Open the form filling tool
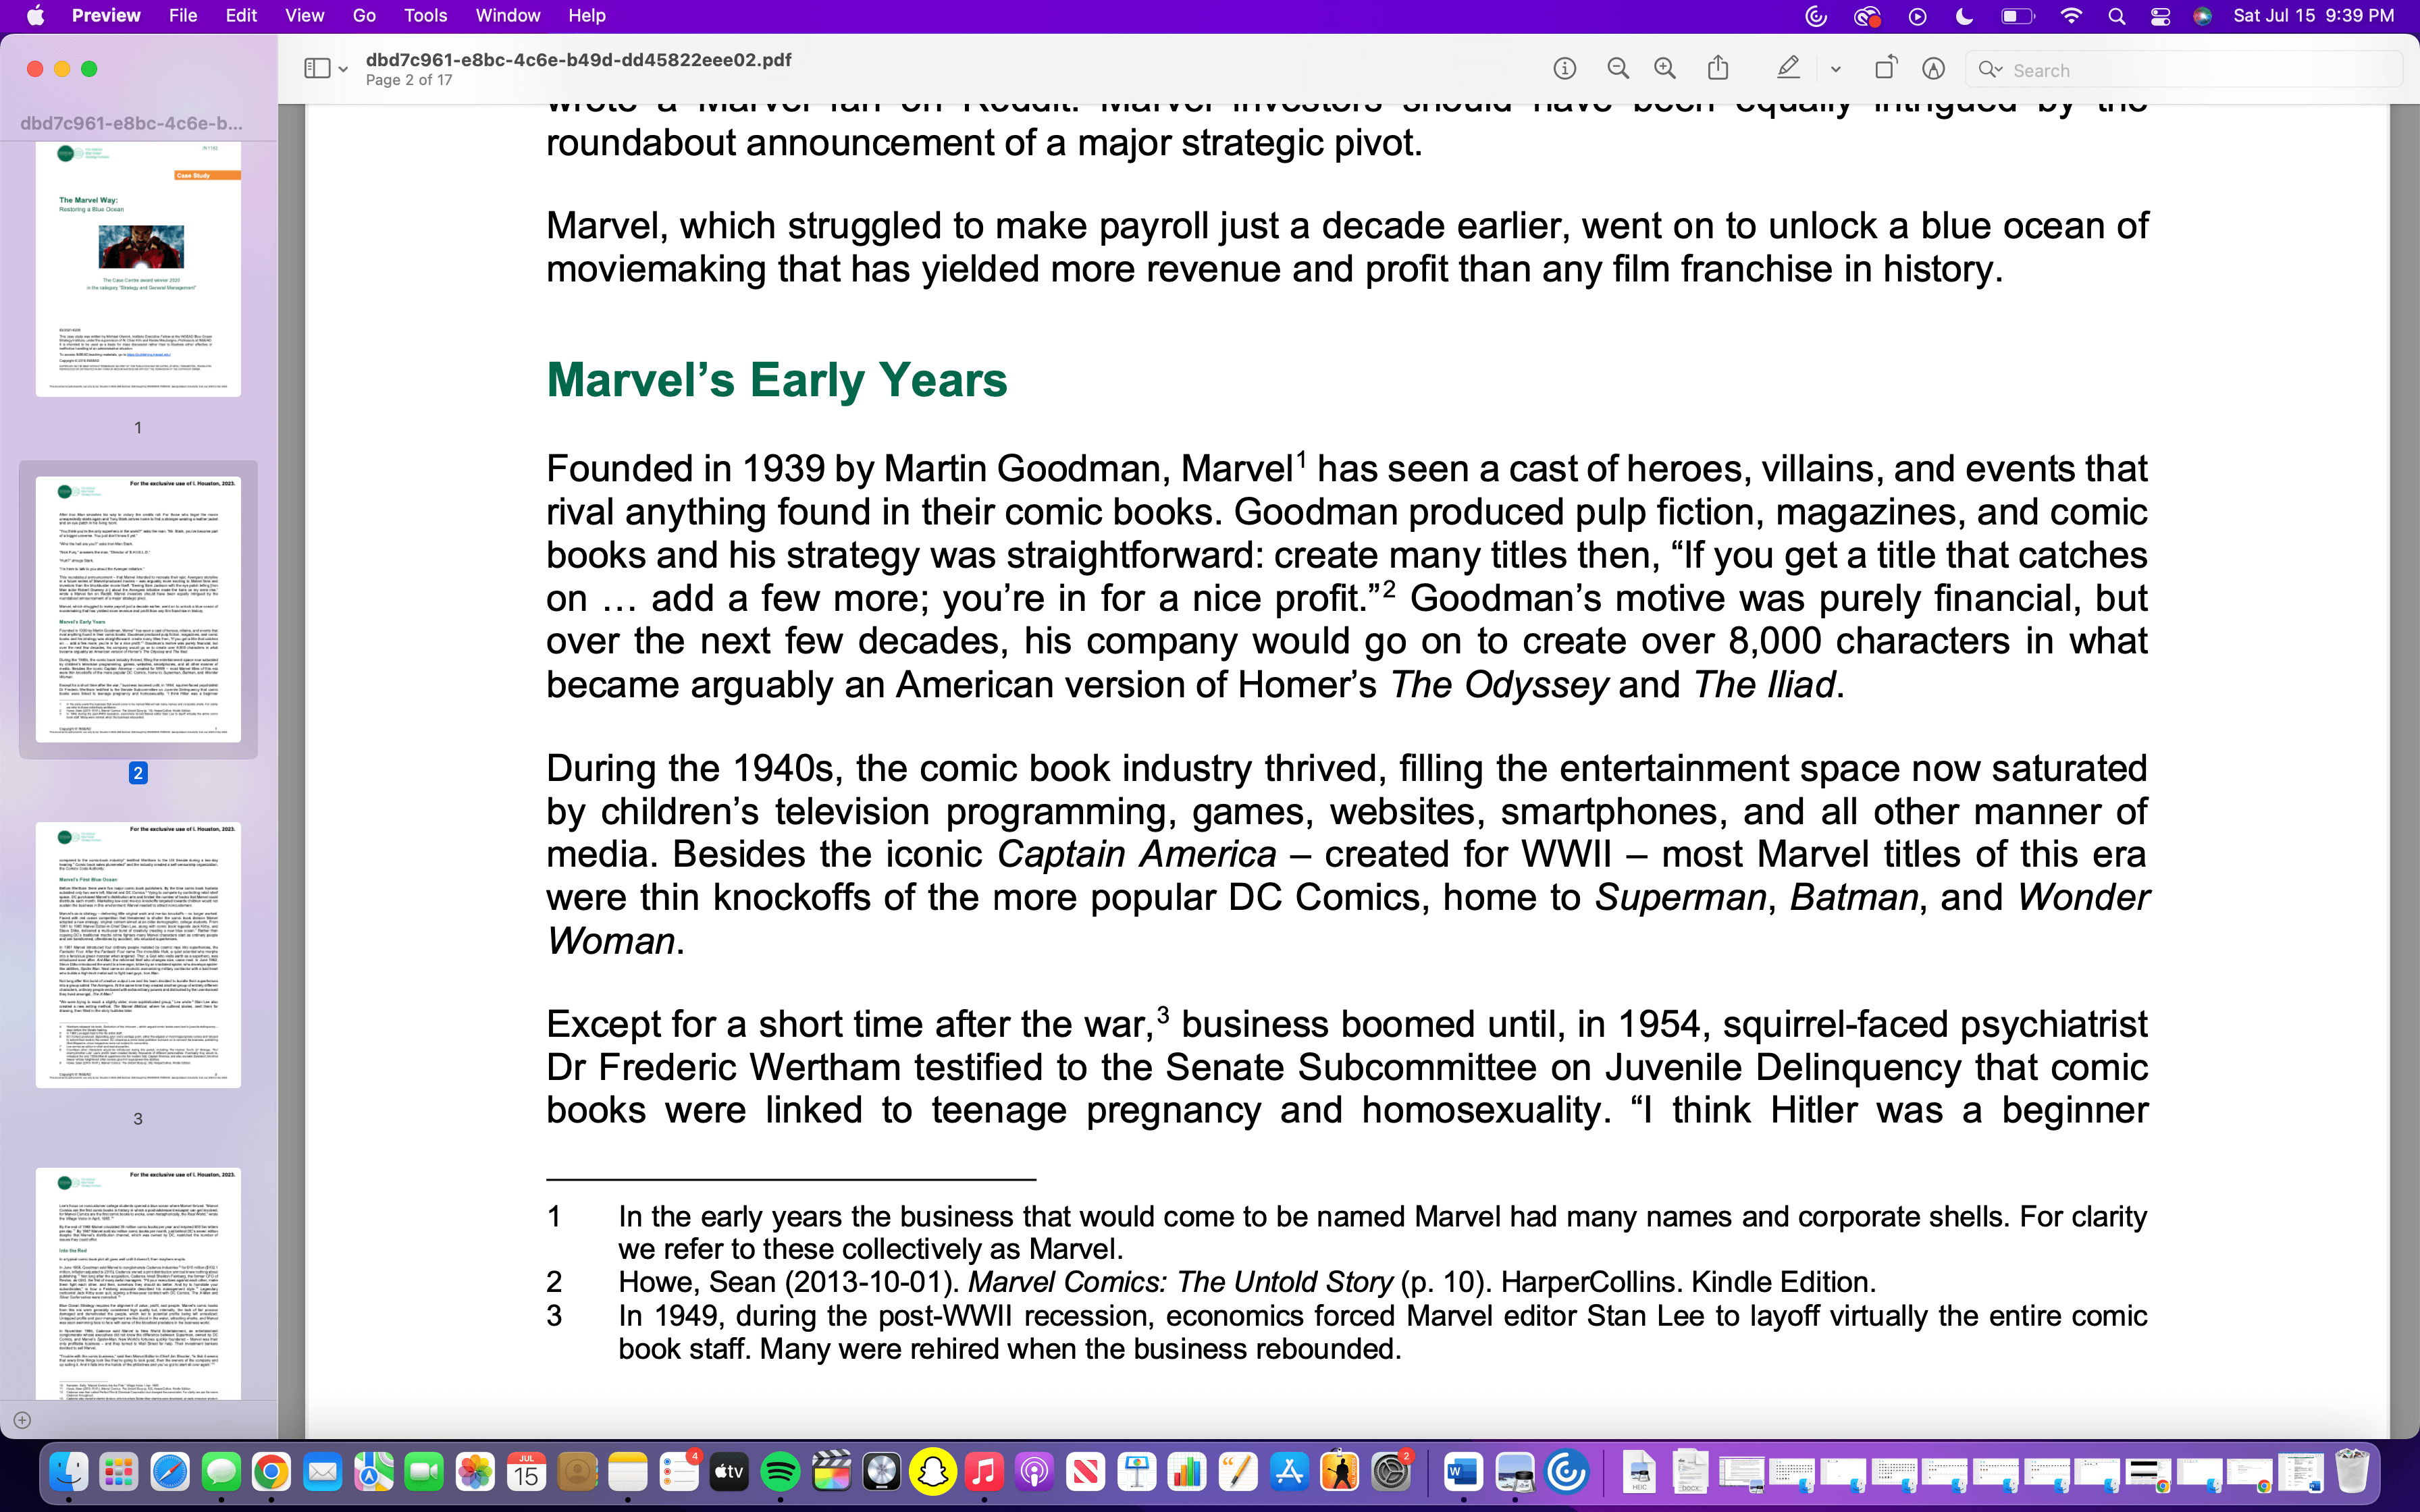 tap(1933, 68)
